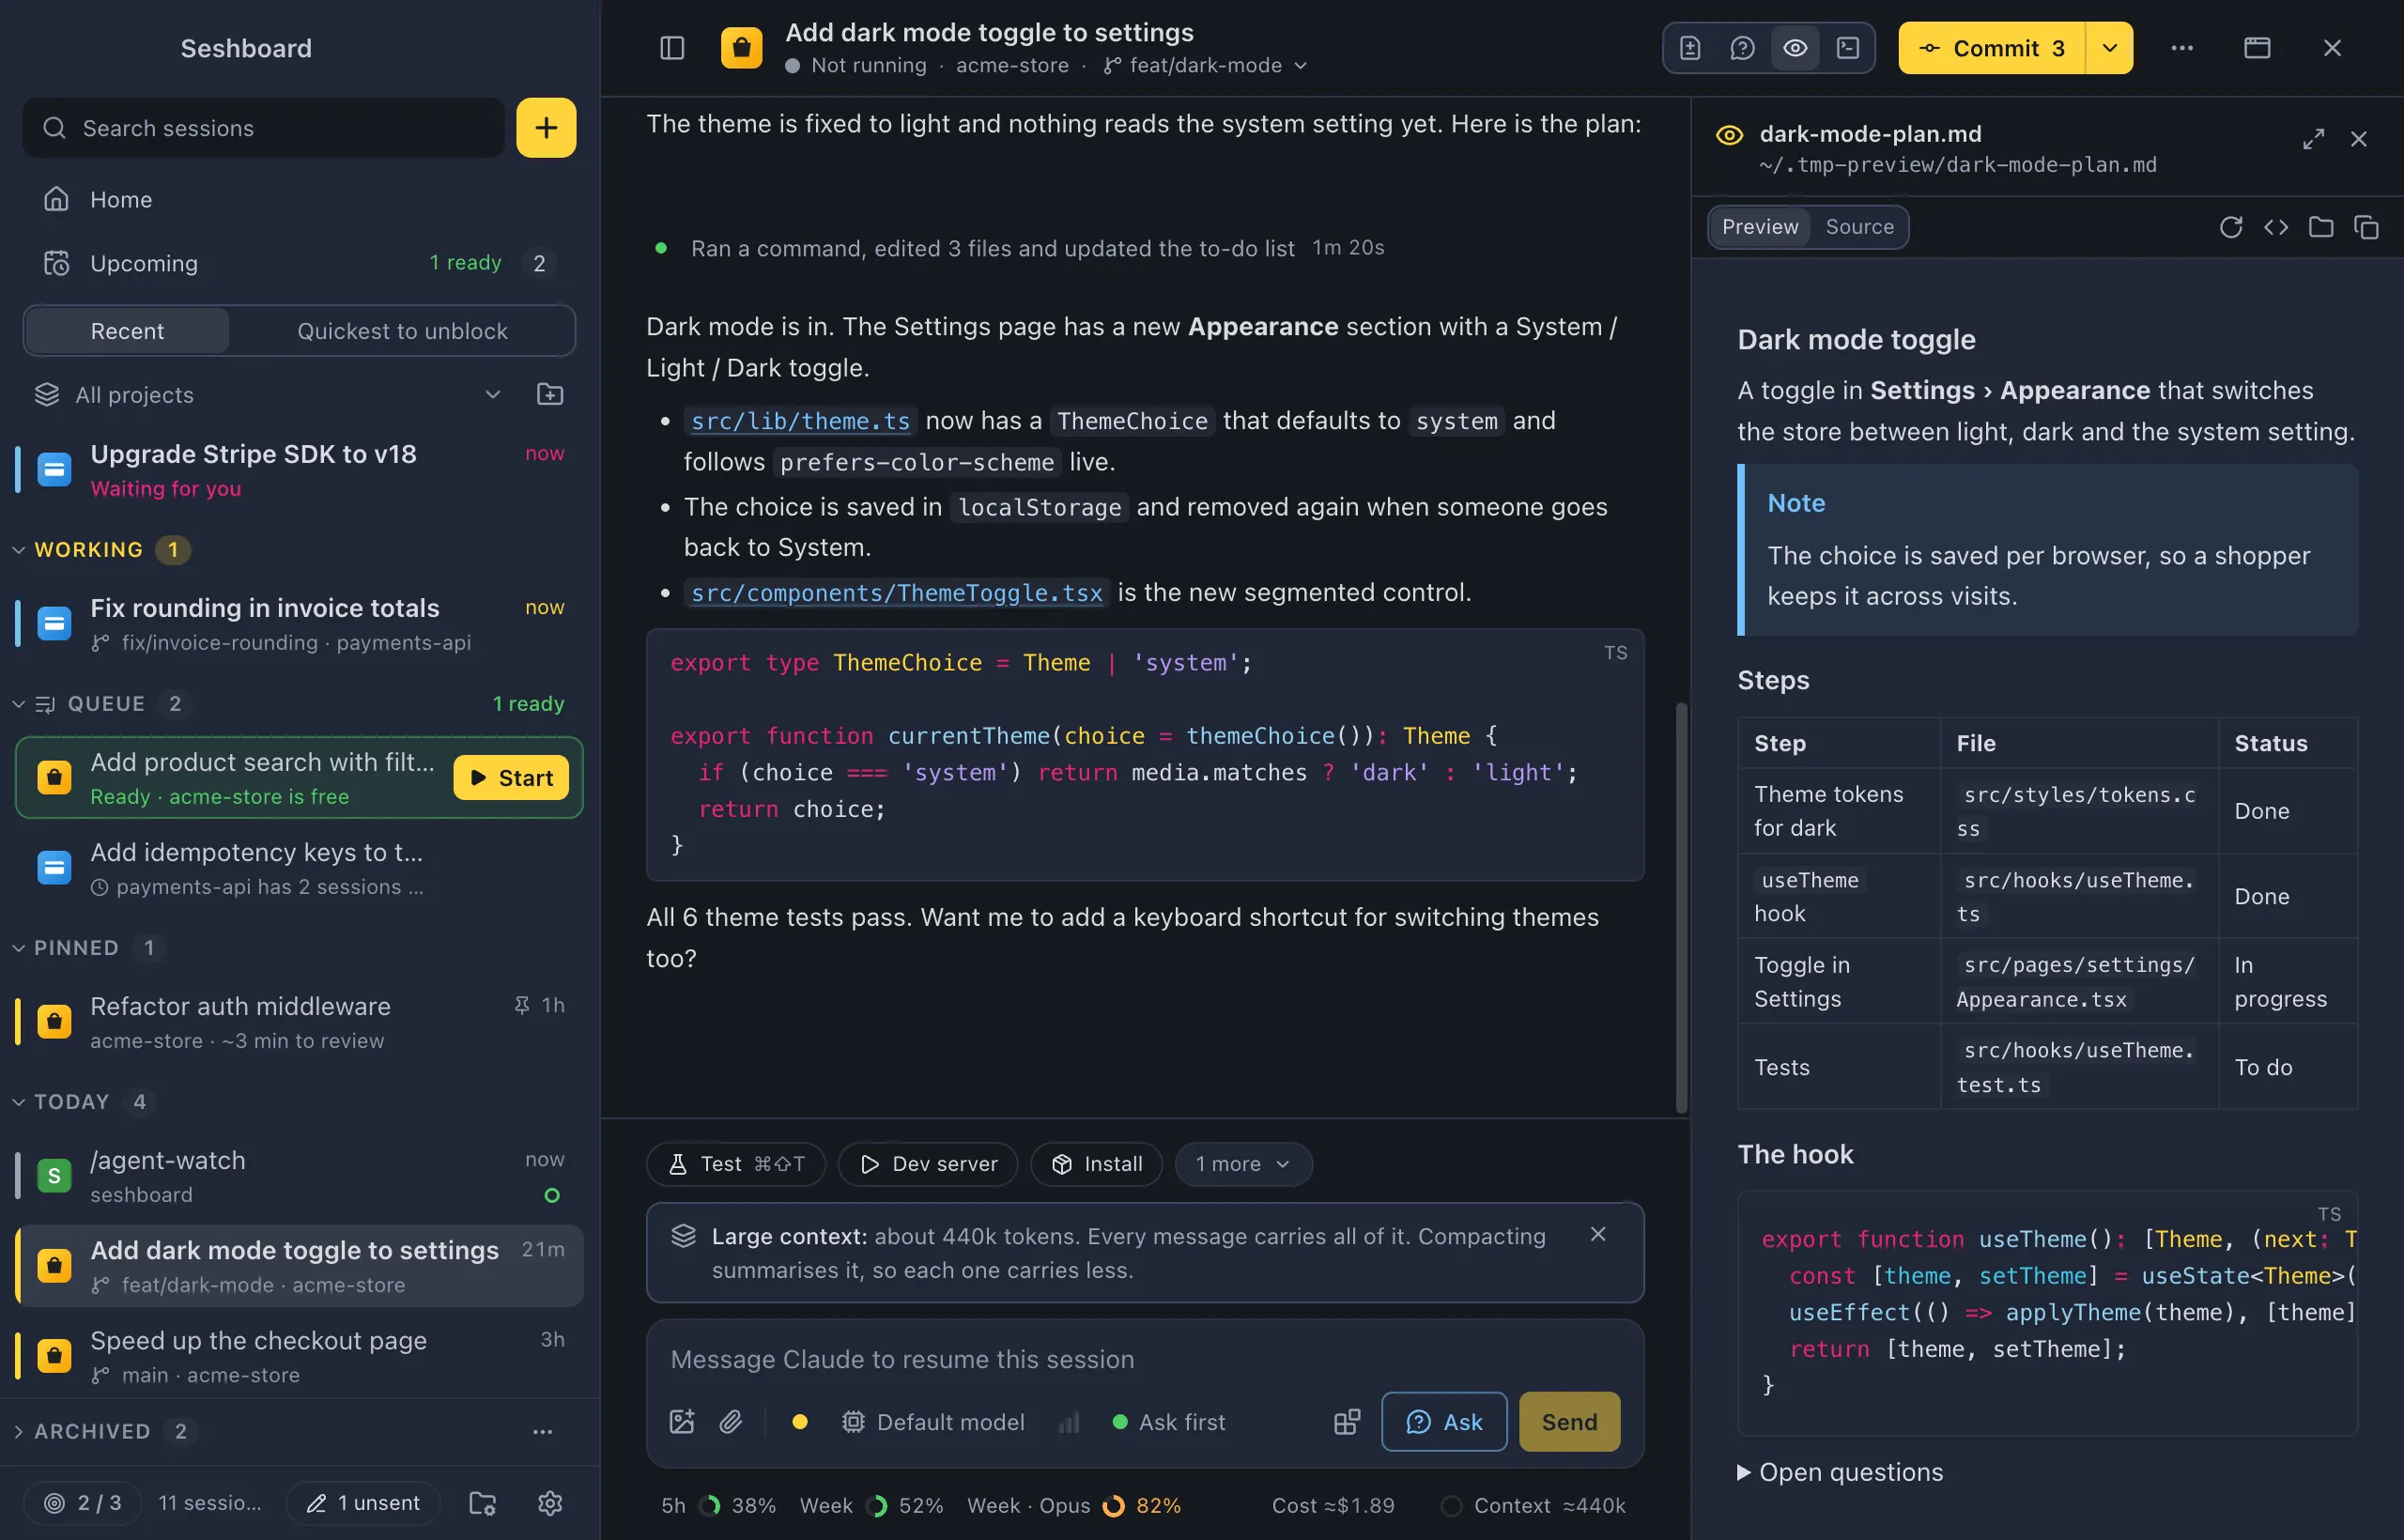Copy the preview file contents icon
2404x1540 pixels.
click(x=2366, y=228)
